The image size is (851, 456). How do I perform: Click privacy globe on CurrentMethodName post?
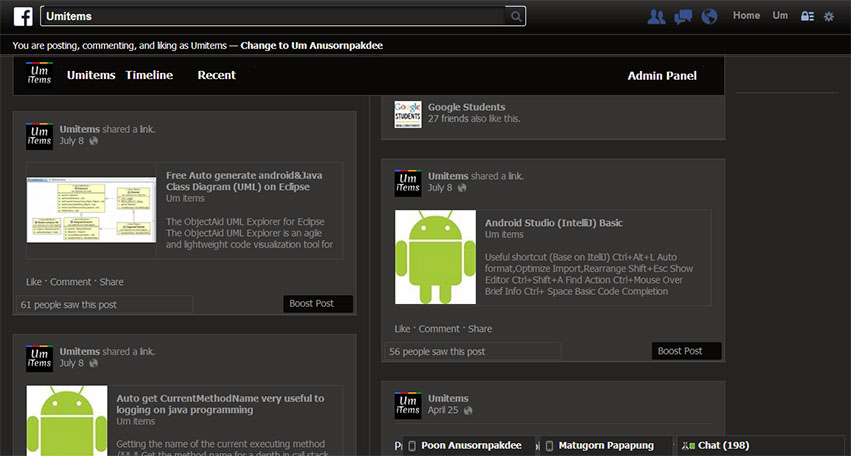point(93,363)
